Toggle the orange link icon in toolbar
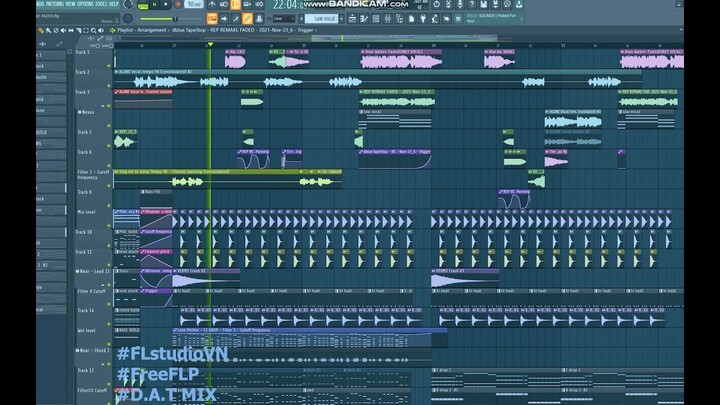This screenshot has width=720, height=405. tap(247, 19)
